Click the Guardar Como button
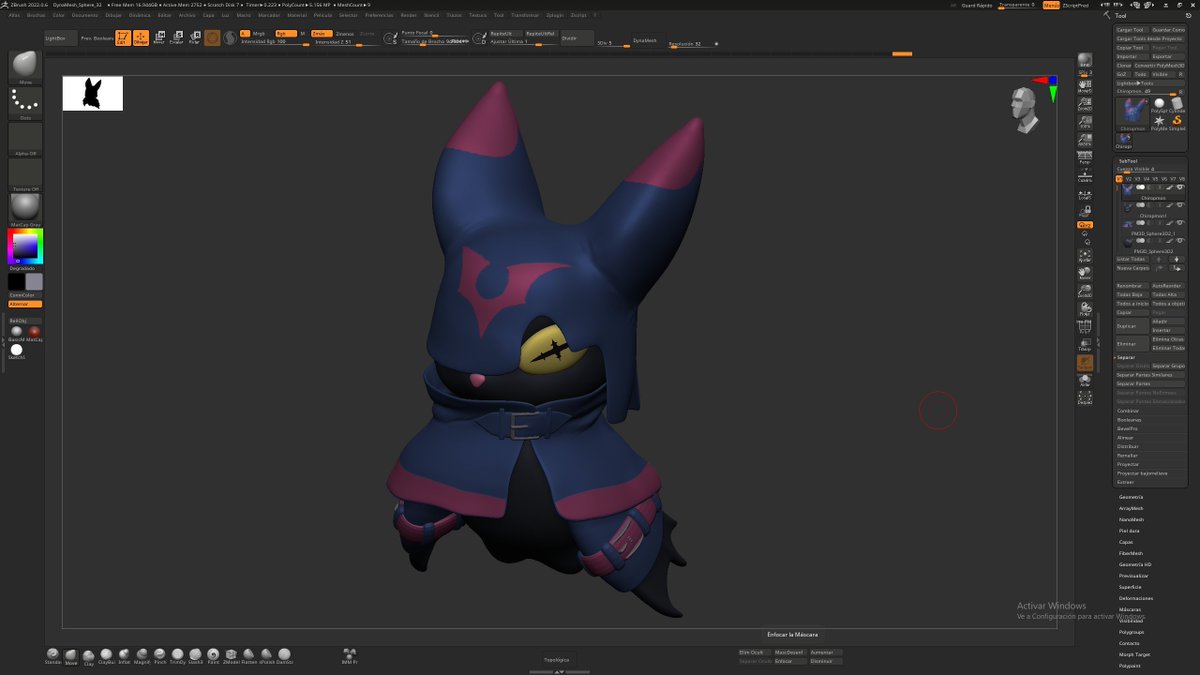The width and height of the screenshot is (1200, 675). (x=1168, y=30)
